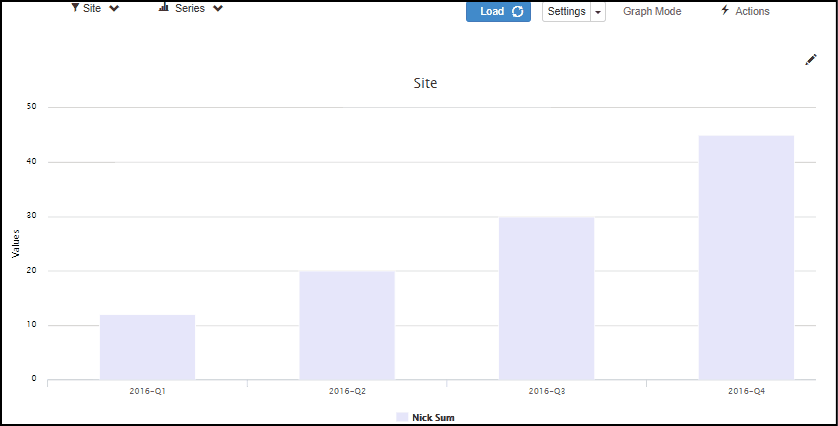Click the lightning bolt Actions icon
Screen dimensions: 838x426
click(725, 10)
